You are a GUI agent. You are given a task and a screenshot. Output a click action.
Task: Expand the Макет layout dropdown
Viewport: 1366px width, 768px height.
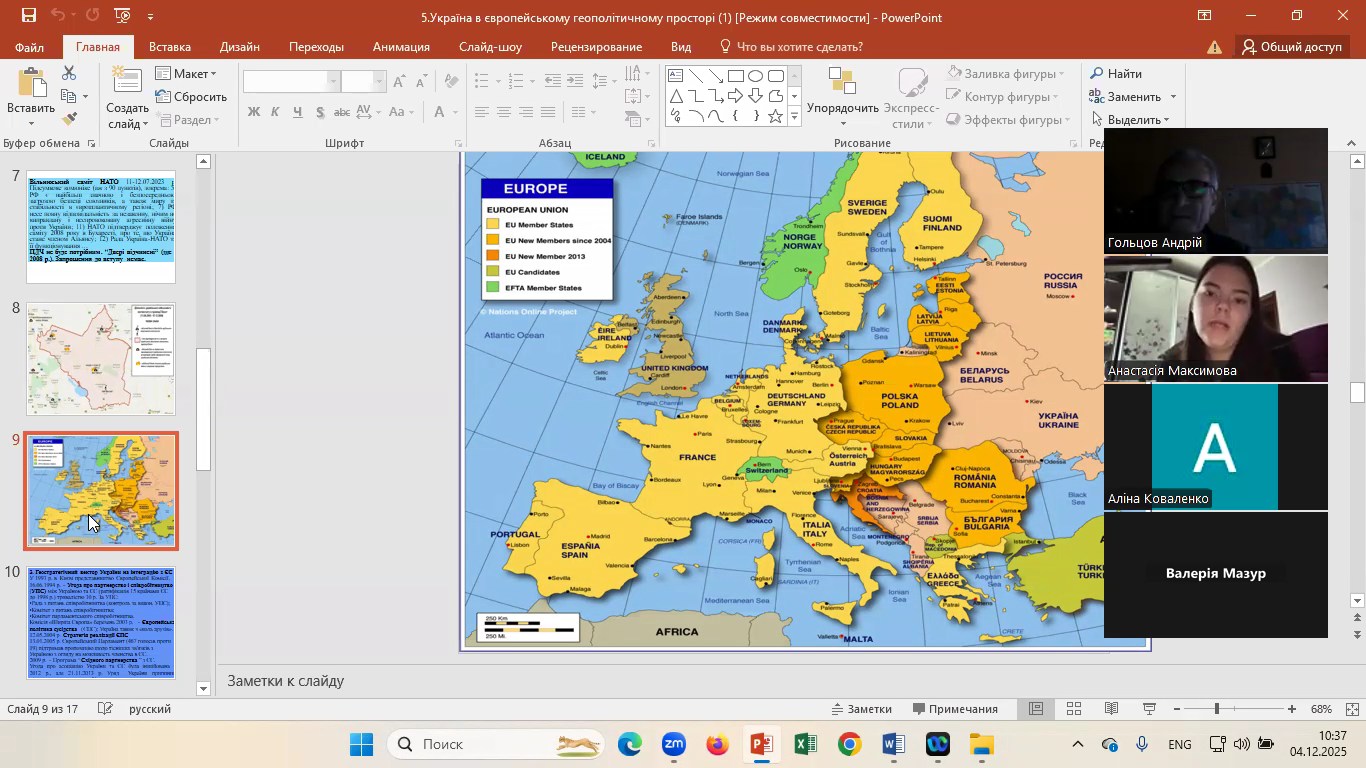pyautogui.click(x=187, y=74)
